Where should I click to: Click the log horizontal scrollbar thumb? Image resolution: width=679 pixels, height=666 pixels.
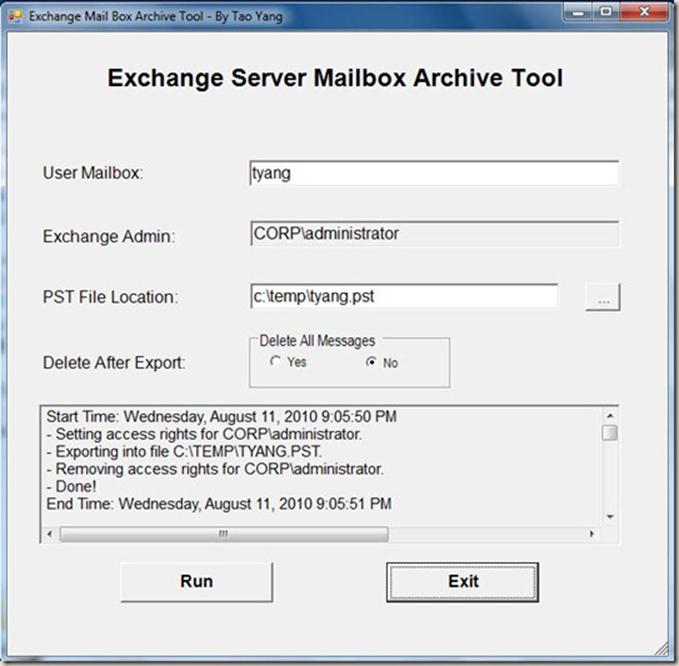224,534
